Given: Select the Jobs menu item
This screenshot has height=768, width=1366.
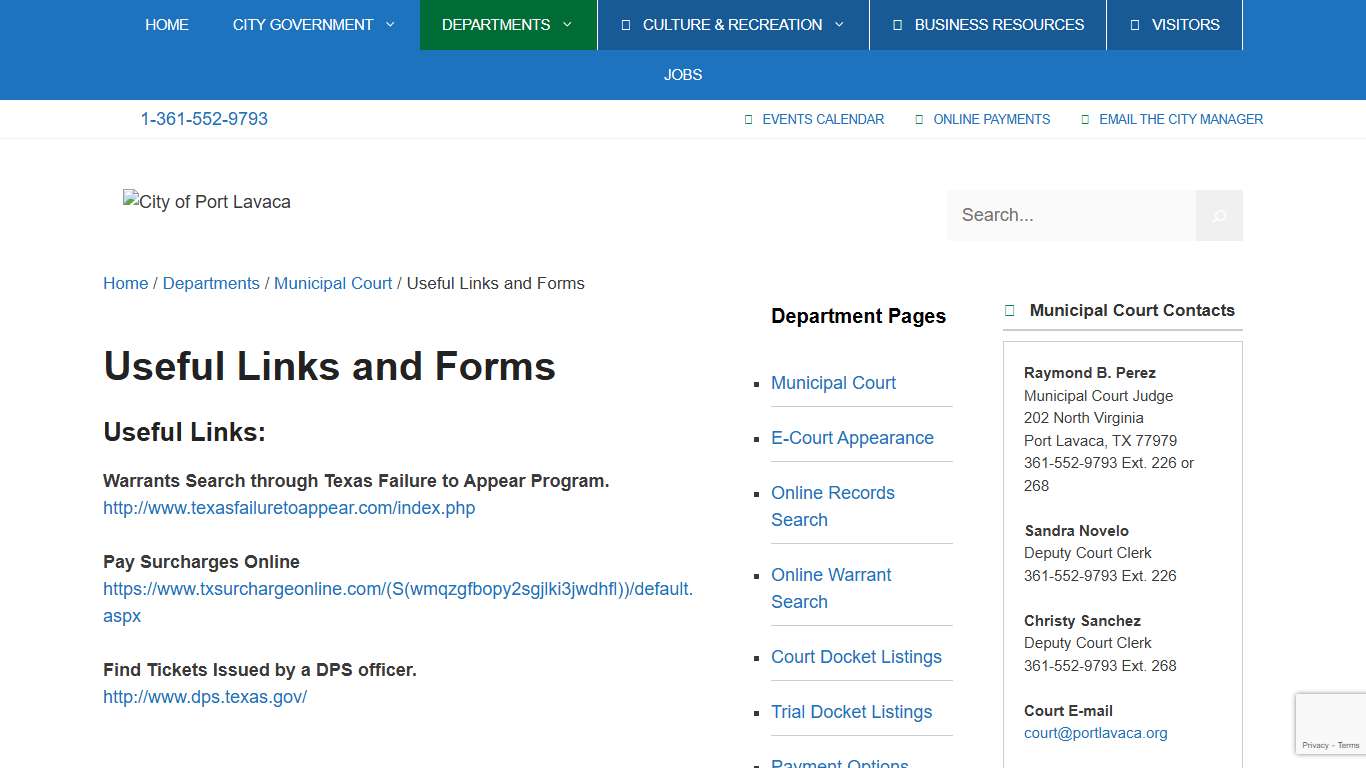Looking at the screenshot, I should (x=683, y=74).
